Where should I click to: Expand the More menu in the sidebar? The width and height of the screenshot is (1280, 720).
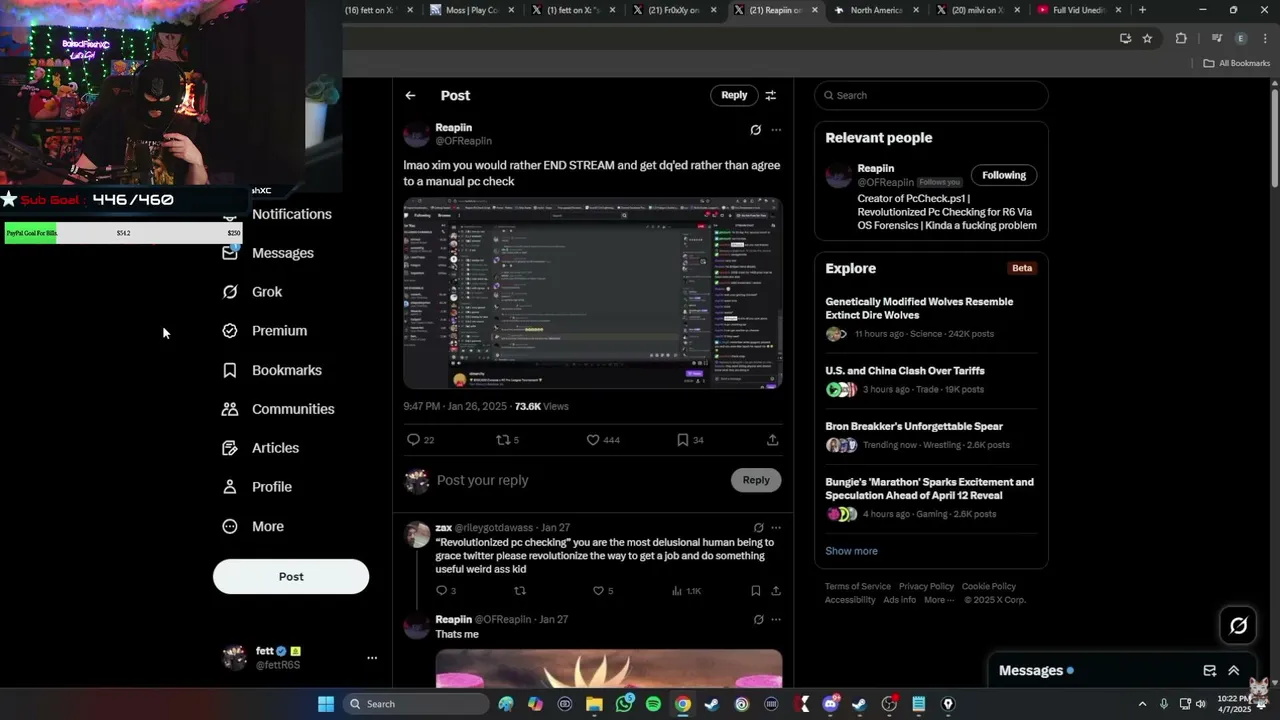click(x=254, y=526)
